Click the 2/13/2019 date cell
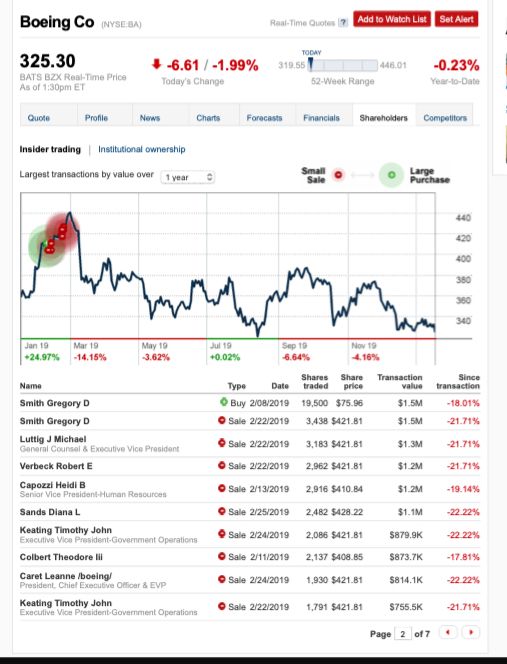The width and height of the screenshot is (507, 664). [x=269, y=489]
